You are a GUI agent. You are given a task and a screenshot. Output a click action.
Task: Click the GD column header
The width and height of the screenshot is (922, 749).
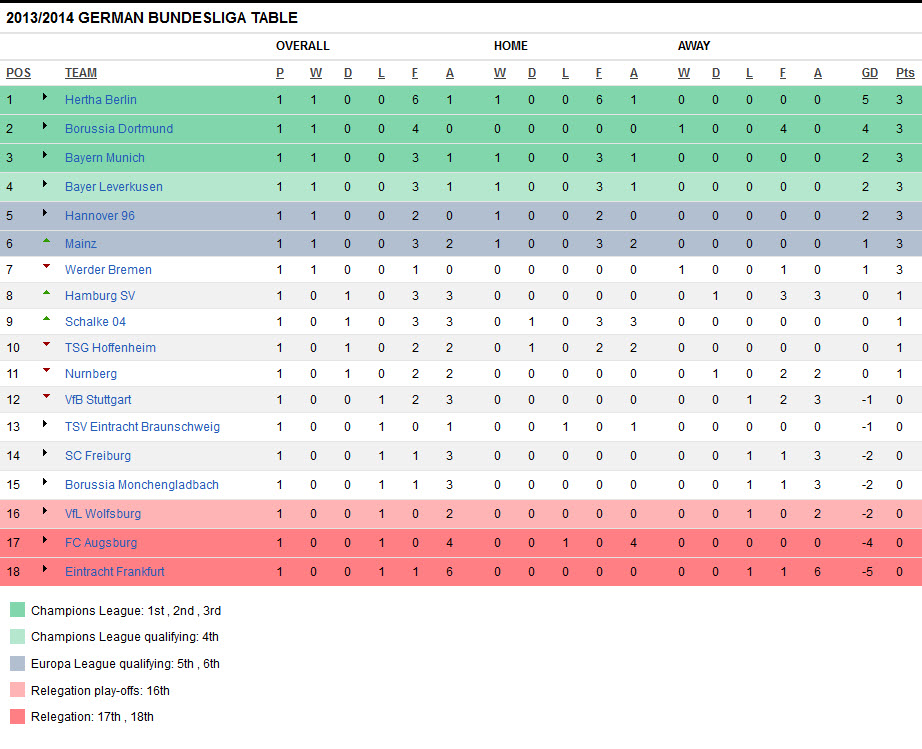point(870,73)
